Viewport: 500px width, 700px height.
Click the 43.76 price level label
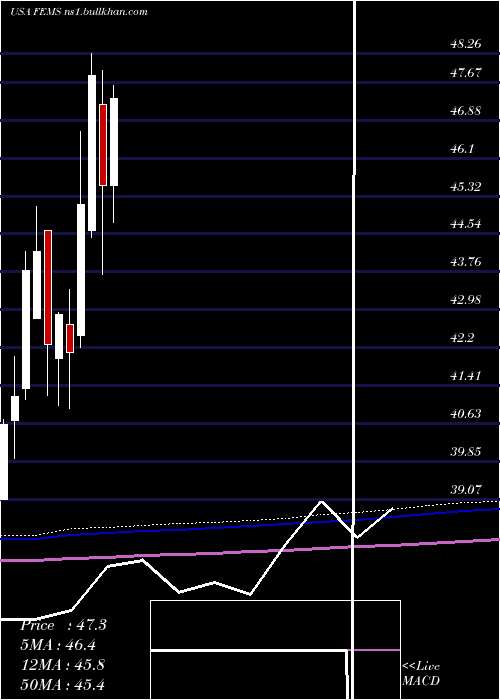tap(466, 262)
